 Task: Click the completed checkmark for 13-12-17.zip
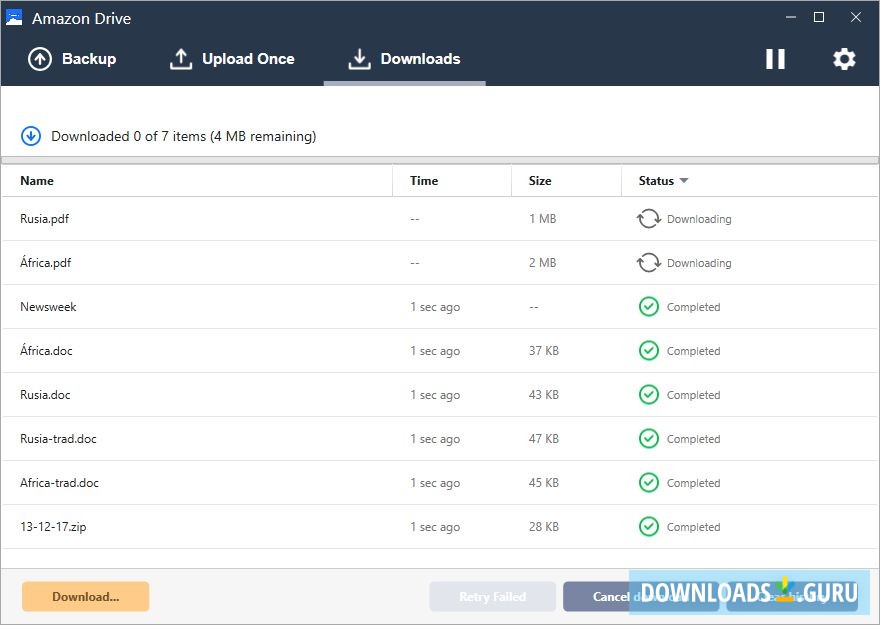pyautogui.click(x=649, y=527)
